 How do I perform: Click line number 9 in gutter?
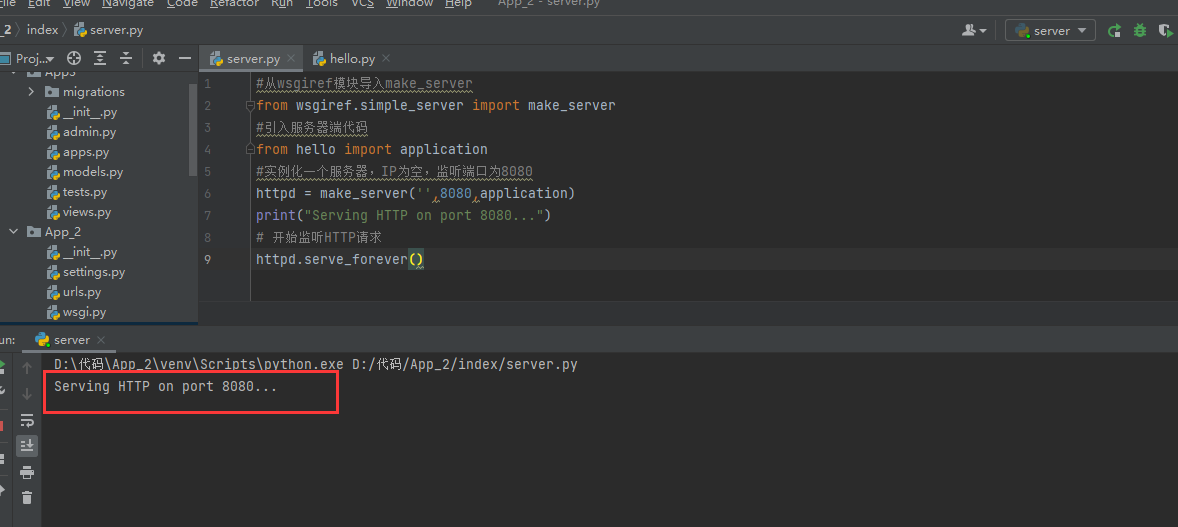[207, 259]
